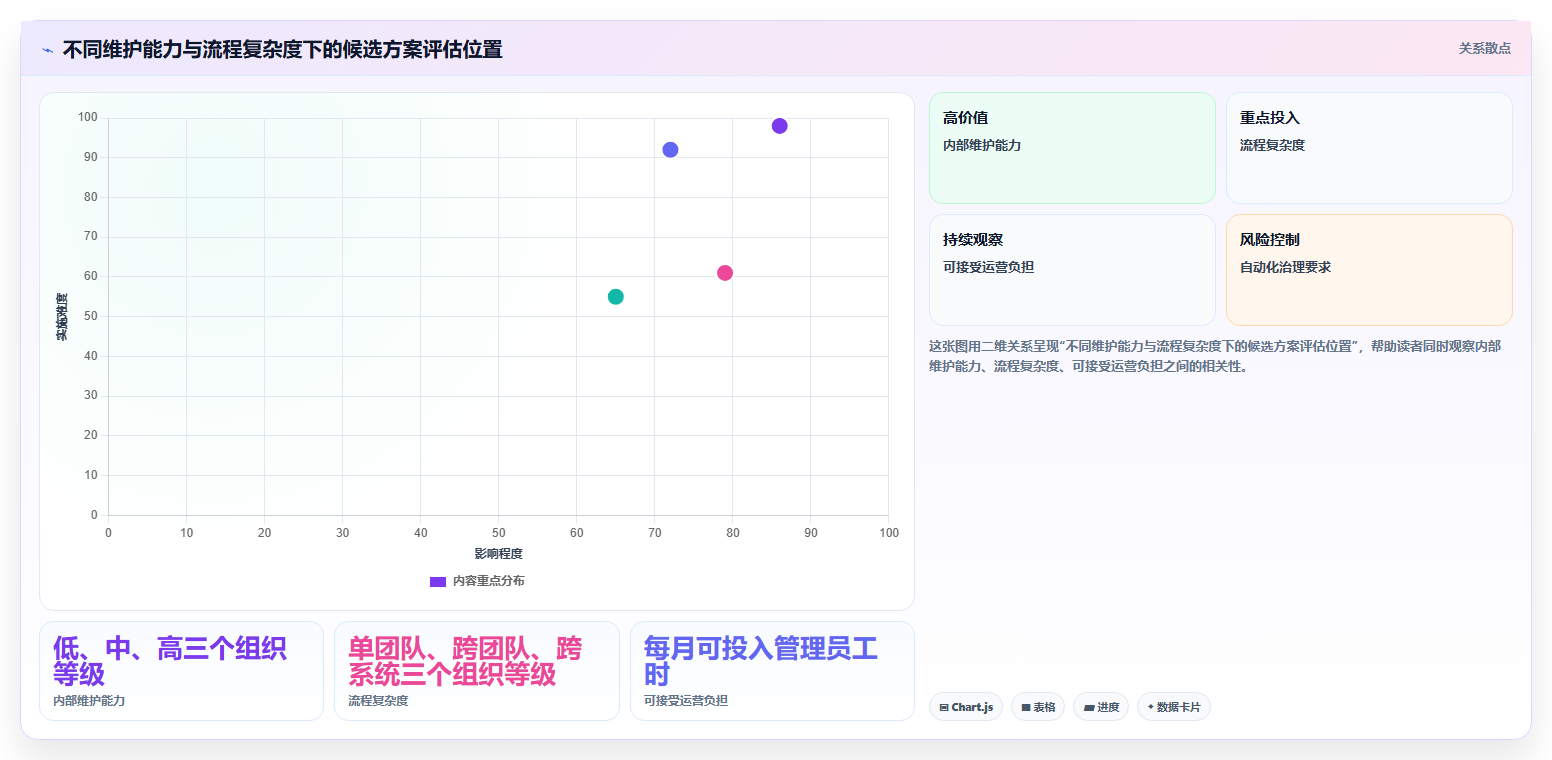Click the 内部维护能力 text in 高价值 card
Viewport: 1552px width, 760px height.
(982, 145)
